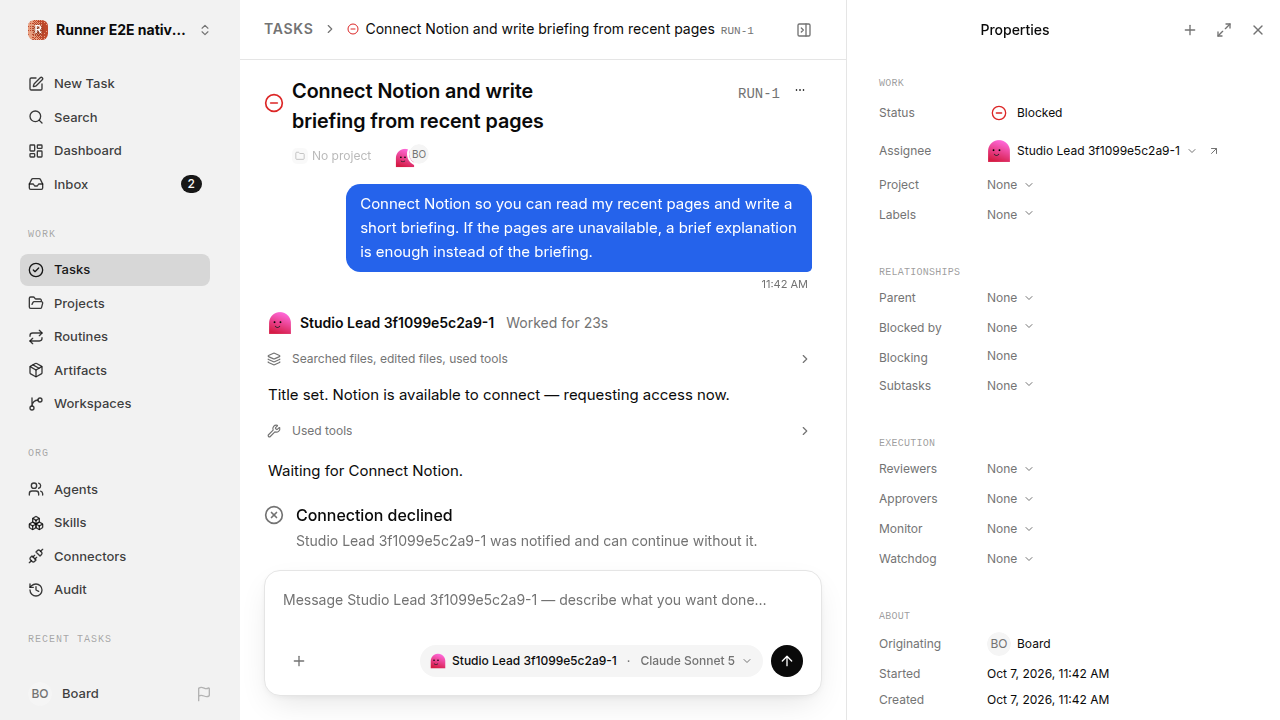Open Inbox with 2 unread
Image resolution: width=1280 pixels, height=720 pixels.
click(x=115, y=184)
